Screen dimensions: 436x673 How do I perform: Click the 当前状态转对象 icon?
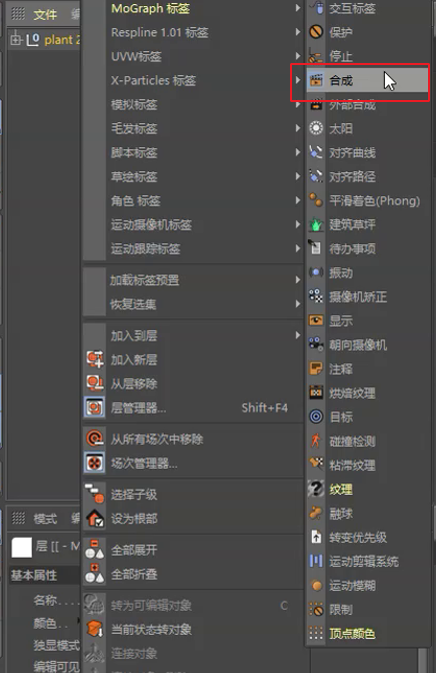94,629
